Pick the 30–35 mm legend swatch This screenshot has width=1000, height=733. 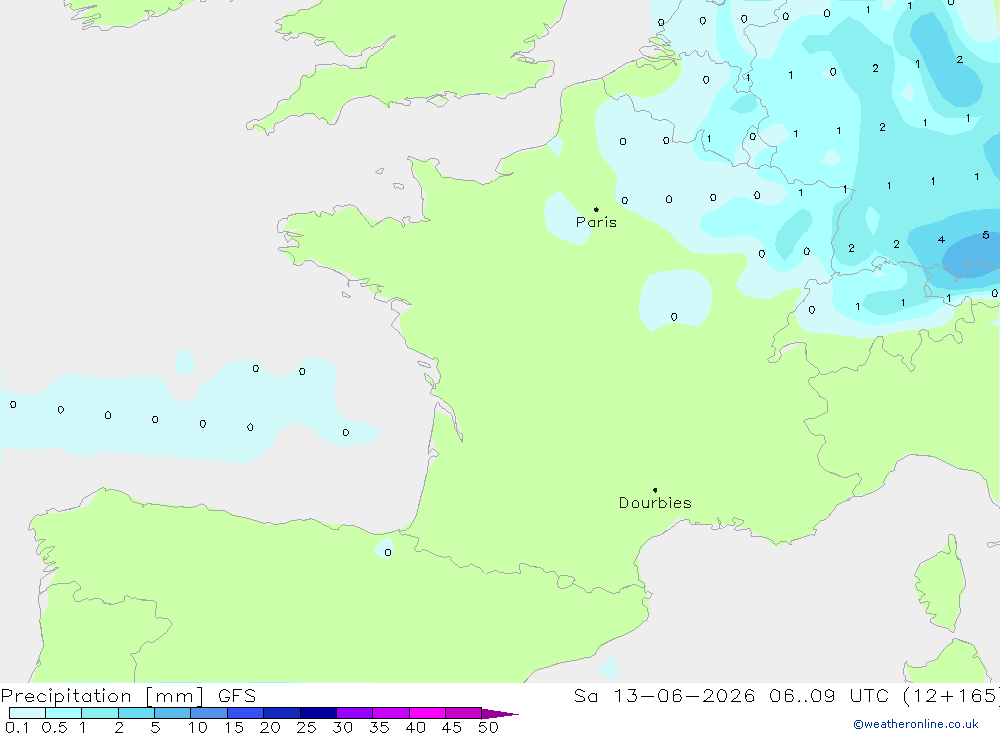[x=355, y=713]
